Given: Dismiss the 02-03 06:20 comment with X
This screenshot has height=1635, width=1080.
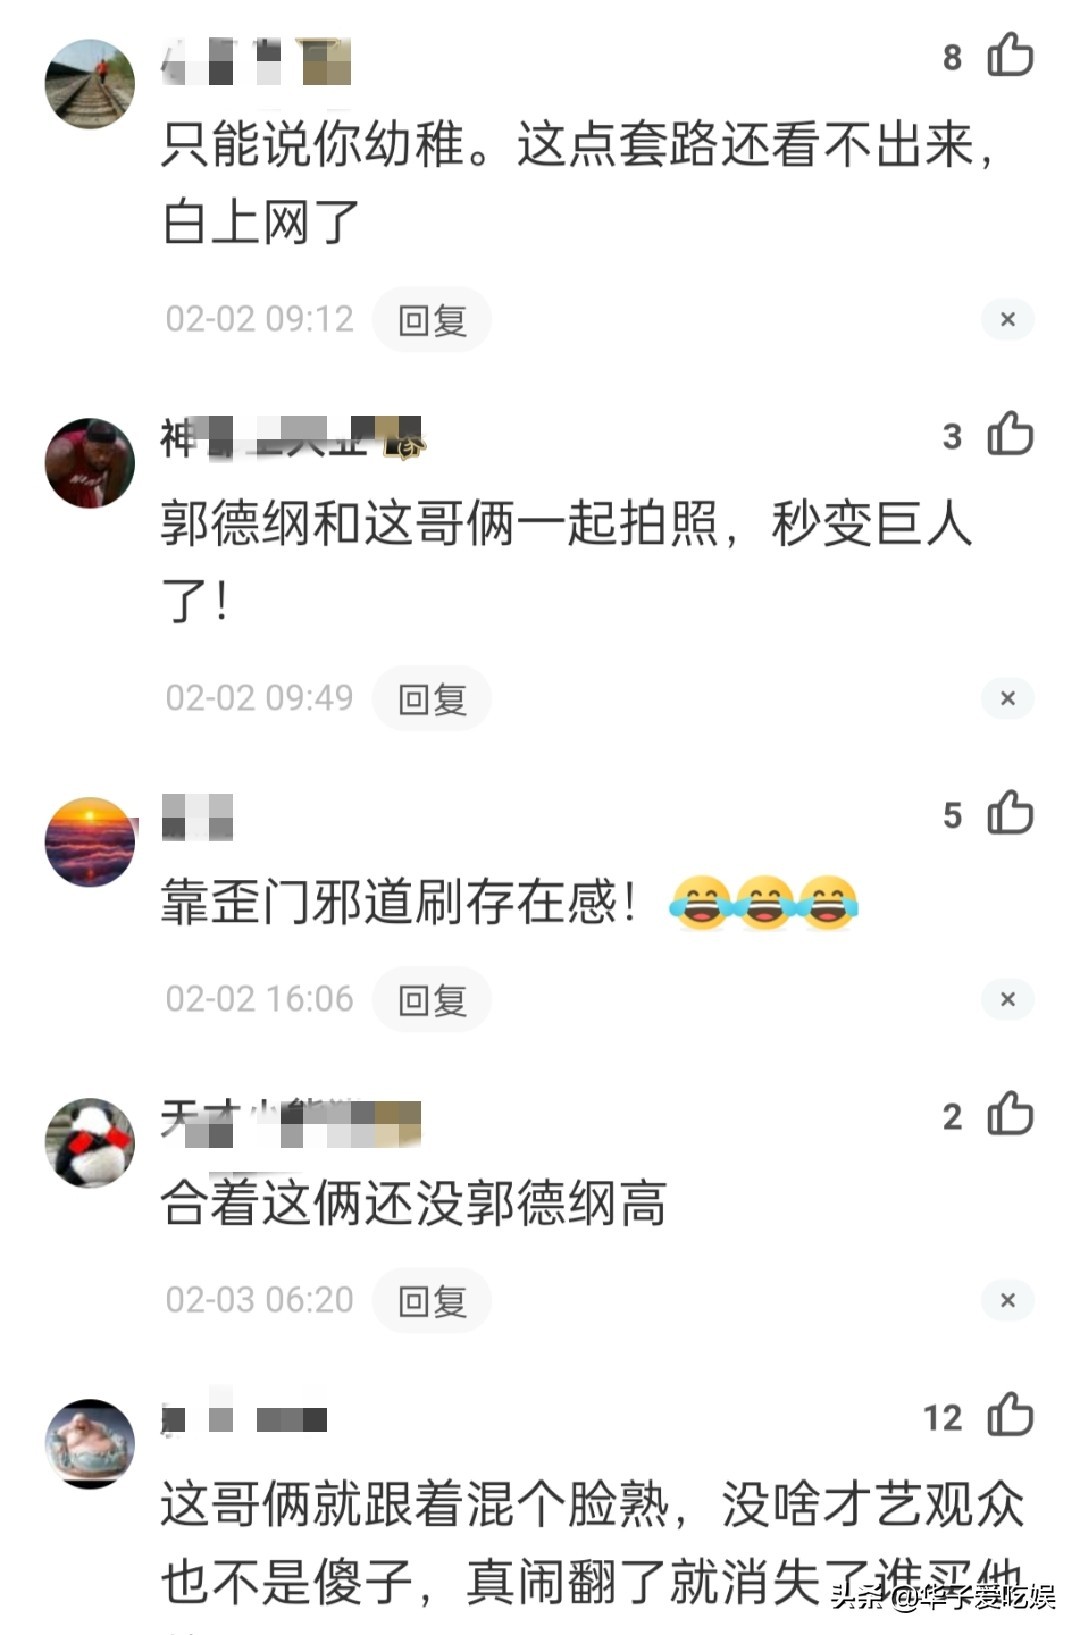Looking at the screenshot, I should point(1008,1300).
